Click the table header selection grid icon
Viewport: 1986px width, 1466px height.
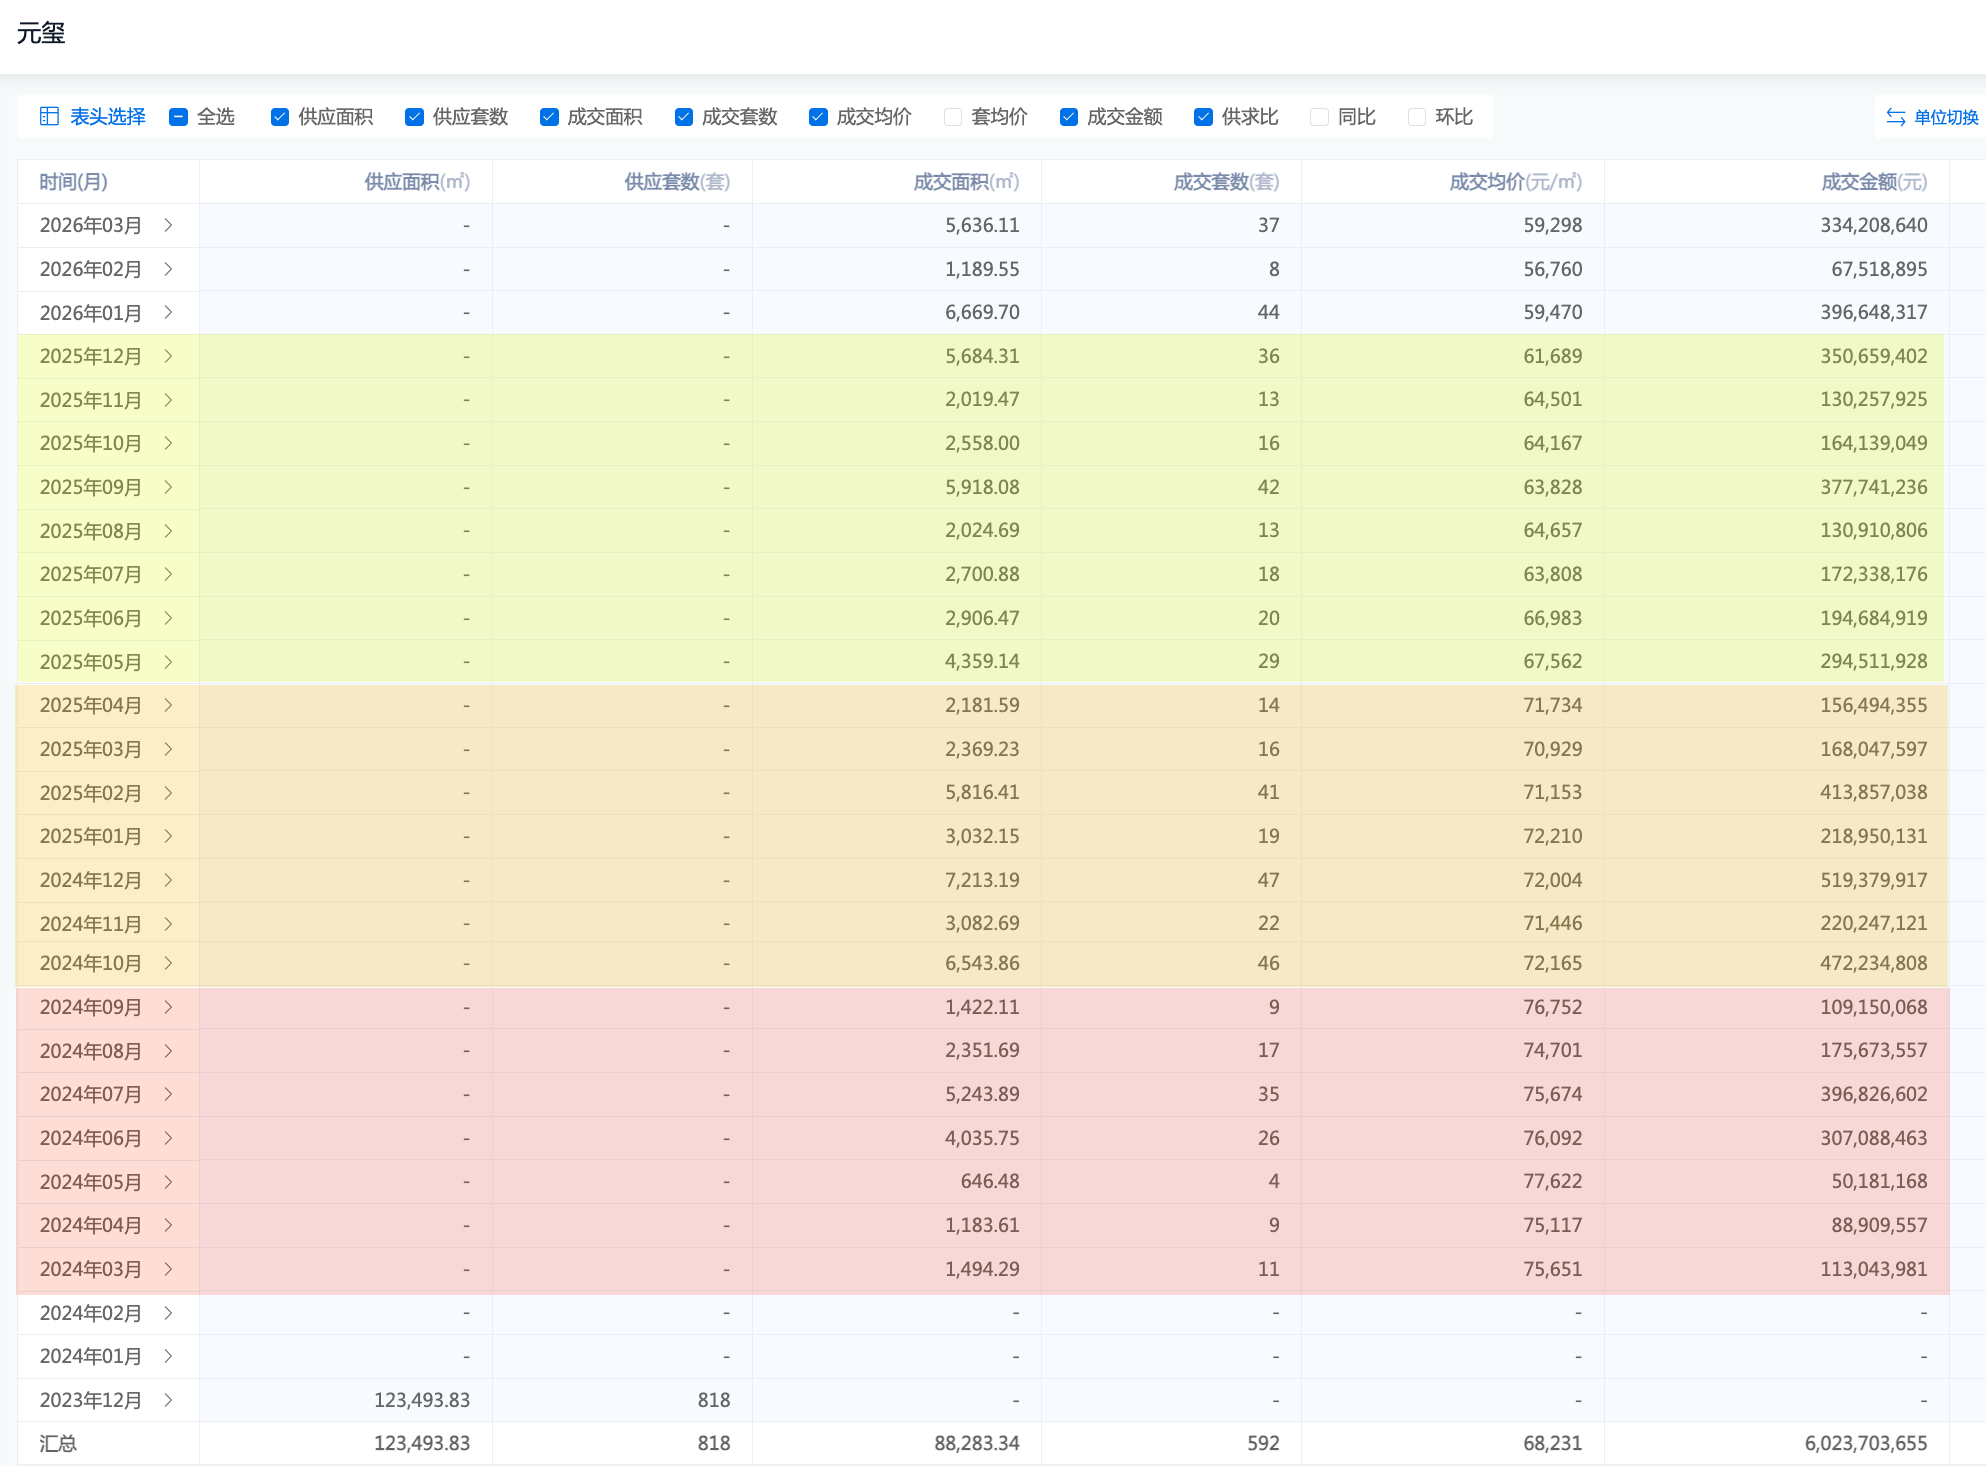49,117
